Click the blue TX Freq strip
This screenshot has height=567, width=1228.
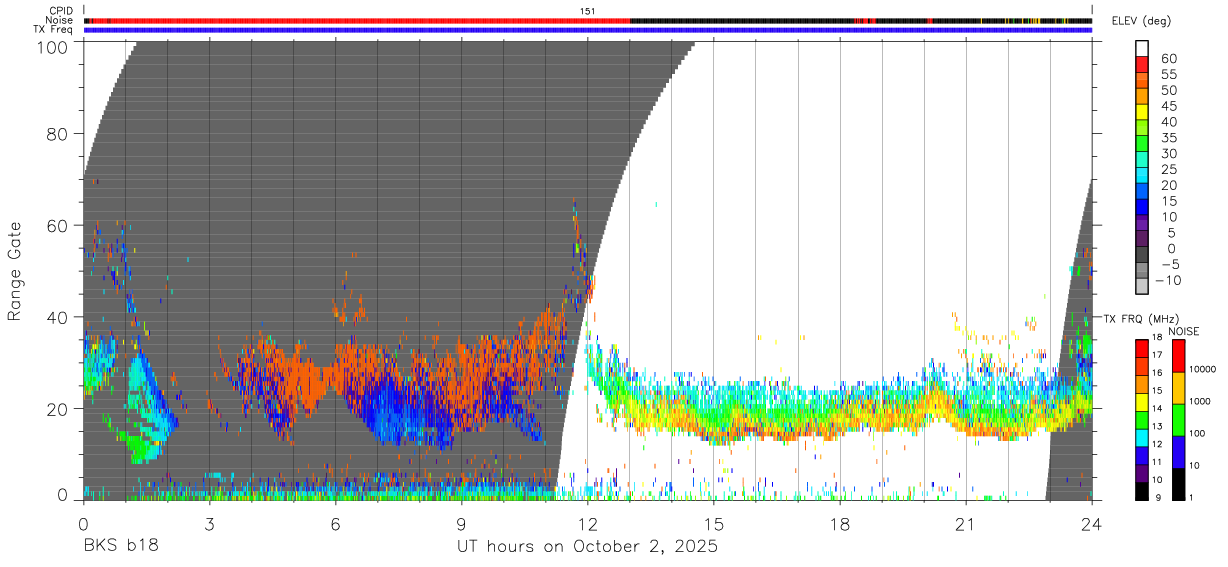tap(588, 30)
